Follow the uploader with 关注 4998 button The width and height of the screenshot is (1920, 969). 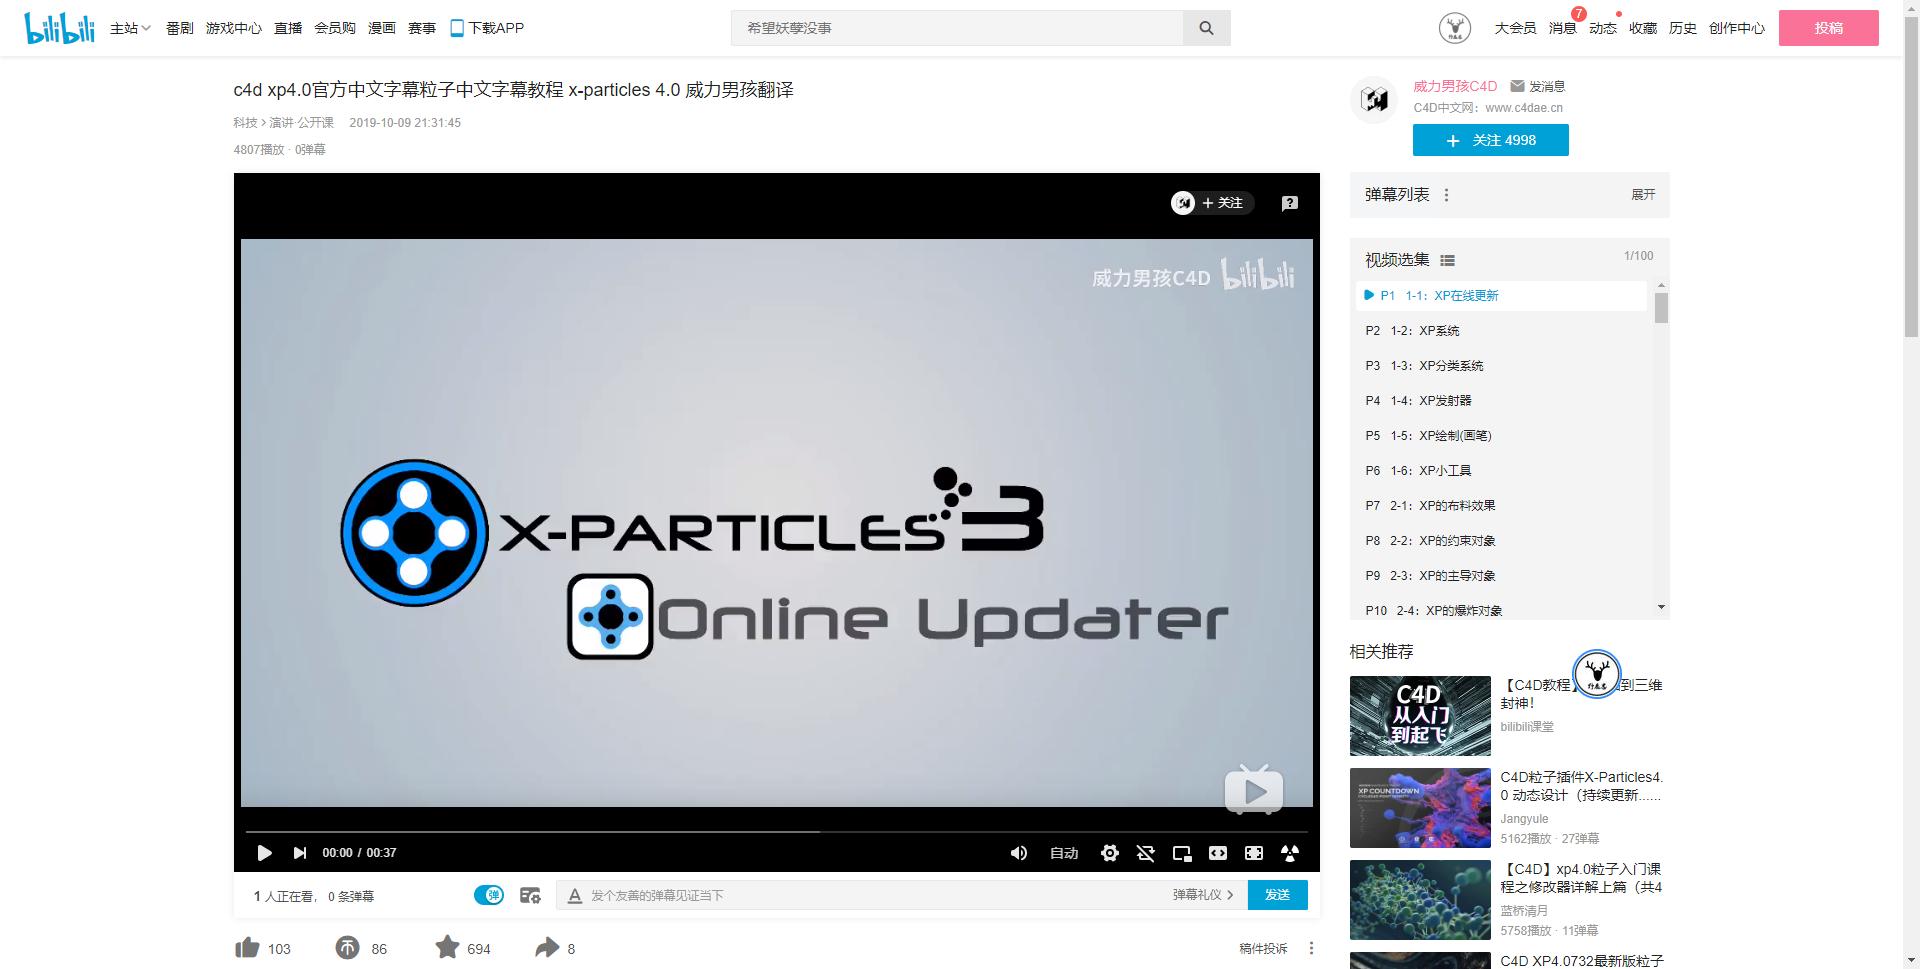click(x=1490, y=140)
